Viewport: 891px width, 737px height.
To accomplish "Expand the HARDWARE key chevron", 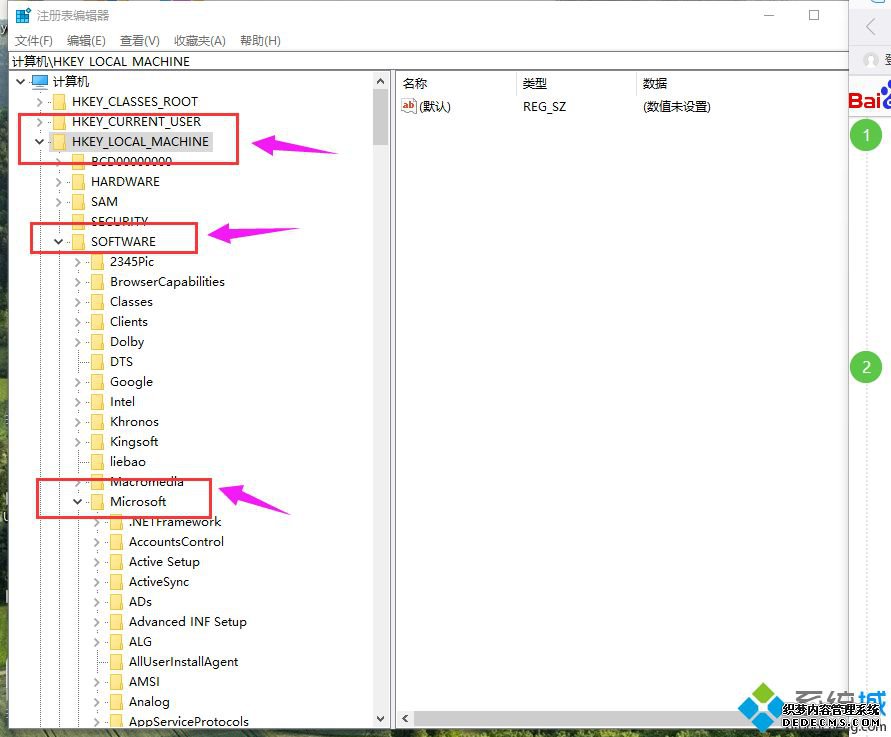I will (59, 182).
